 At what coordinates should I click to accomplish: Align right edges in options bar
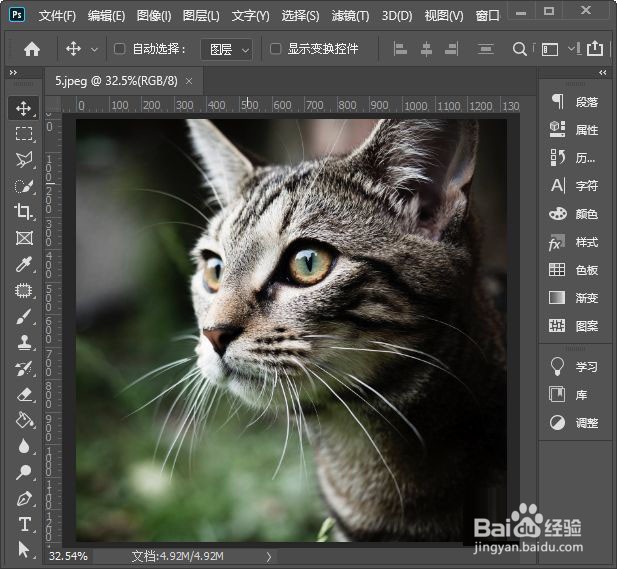(451, 49)
